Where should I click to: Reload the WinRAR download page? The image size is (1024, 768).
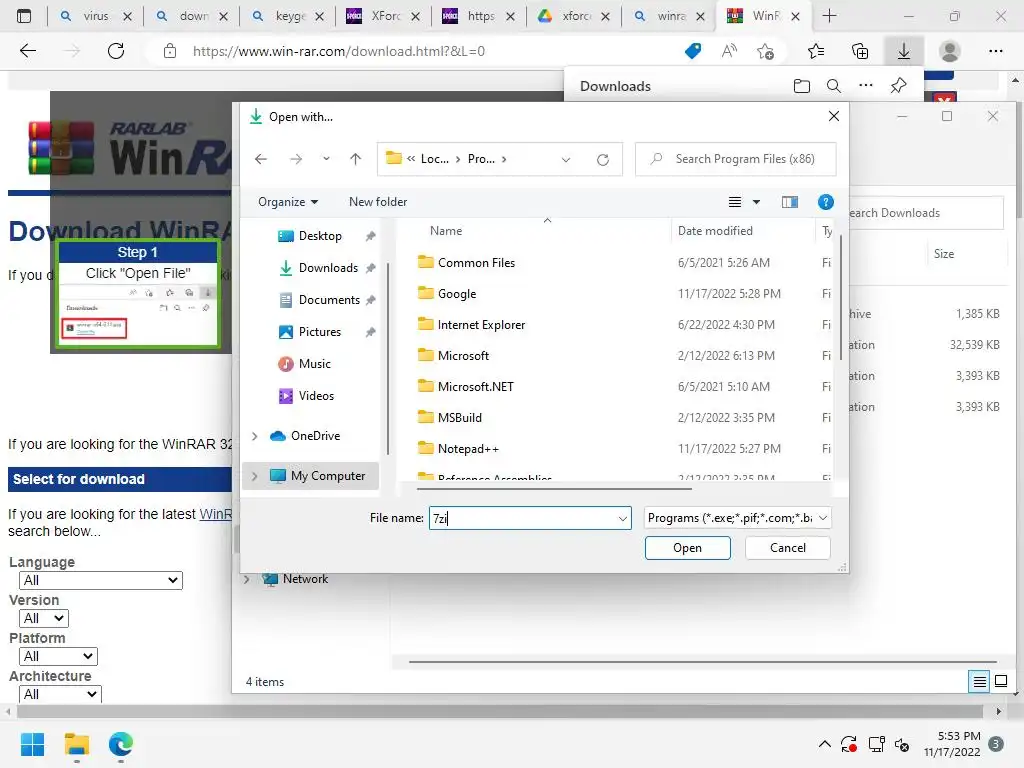coord(116,51)
